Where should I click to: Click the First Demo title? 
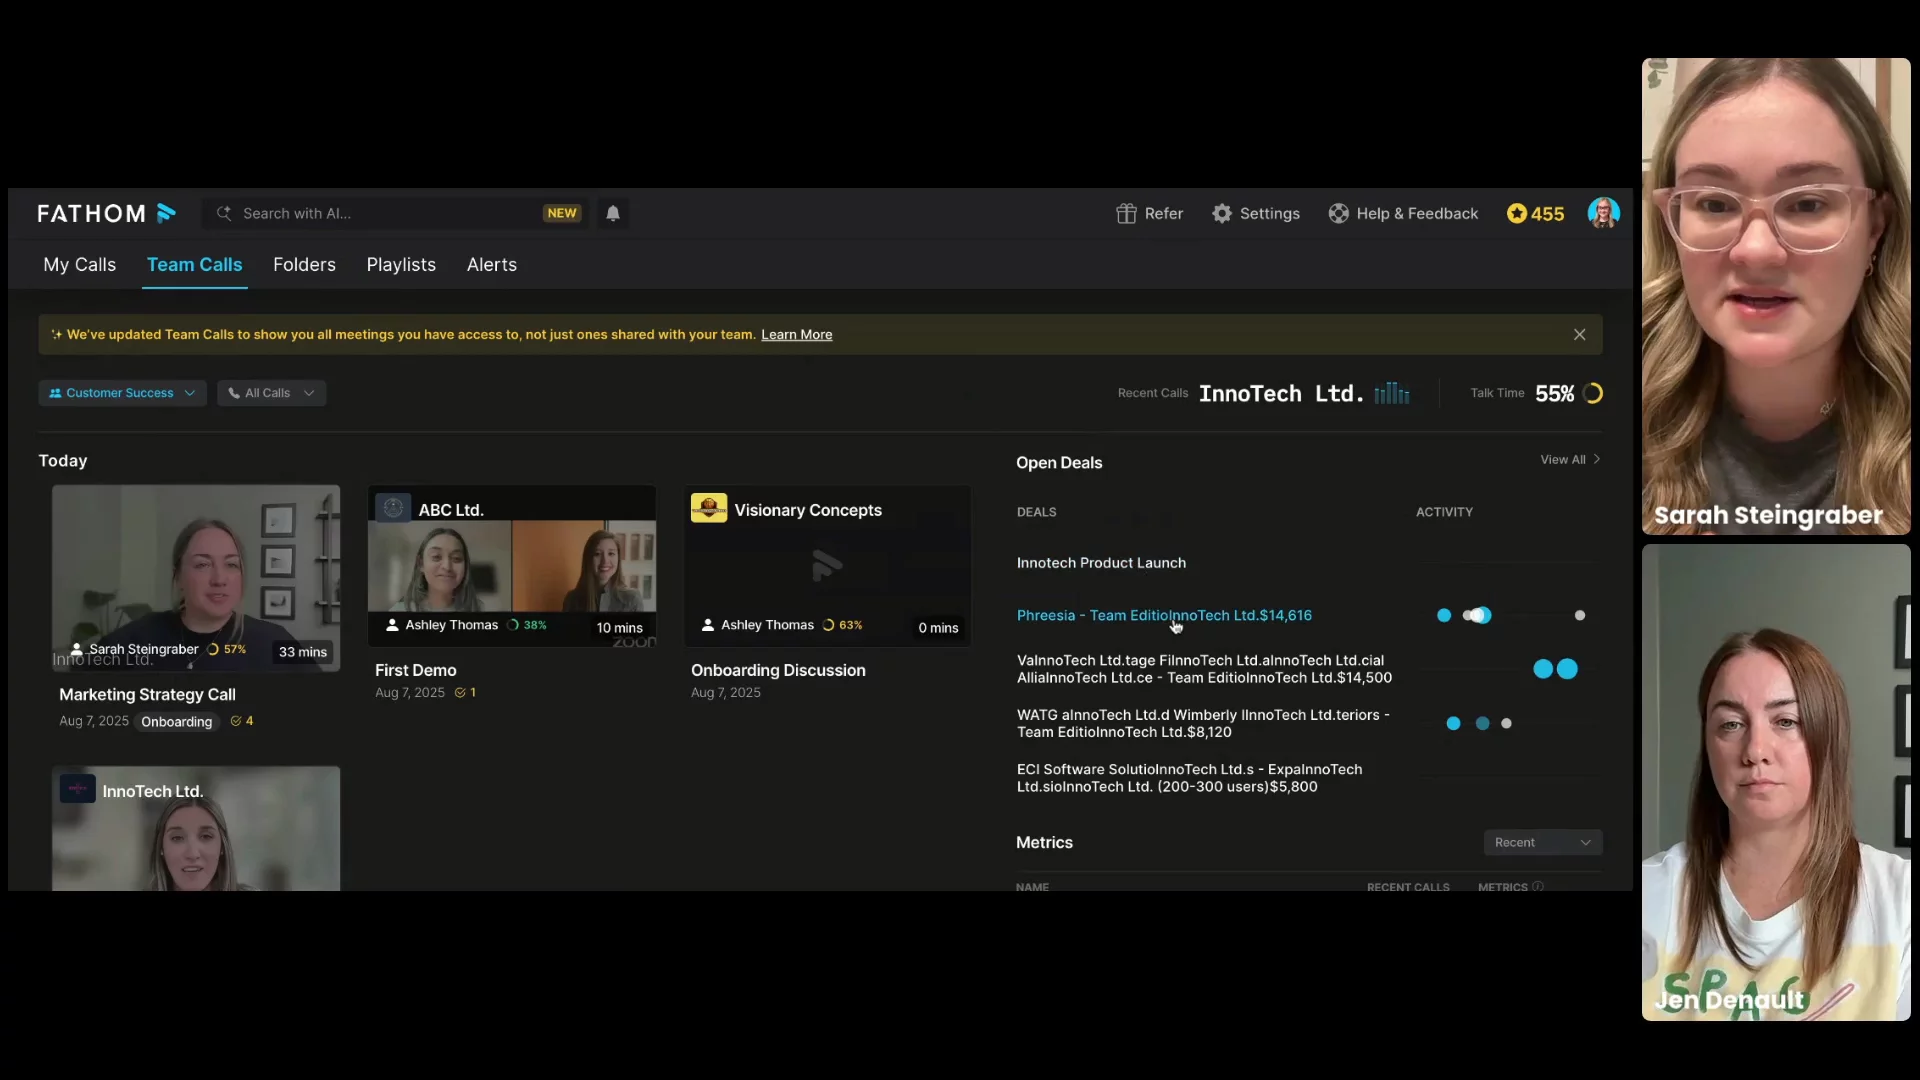tap(415, 670)
